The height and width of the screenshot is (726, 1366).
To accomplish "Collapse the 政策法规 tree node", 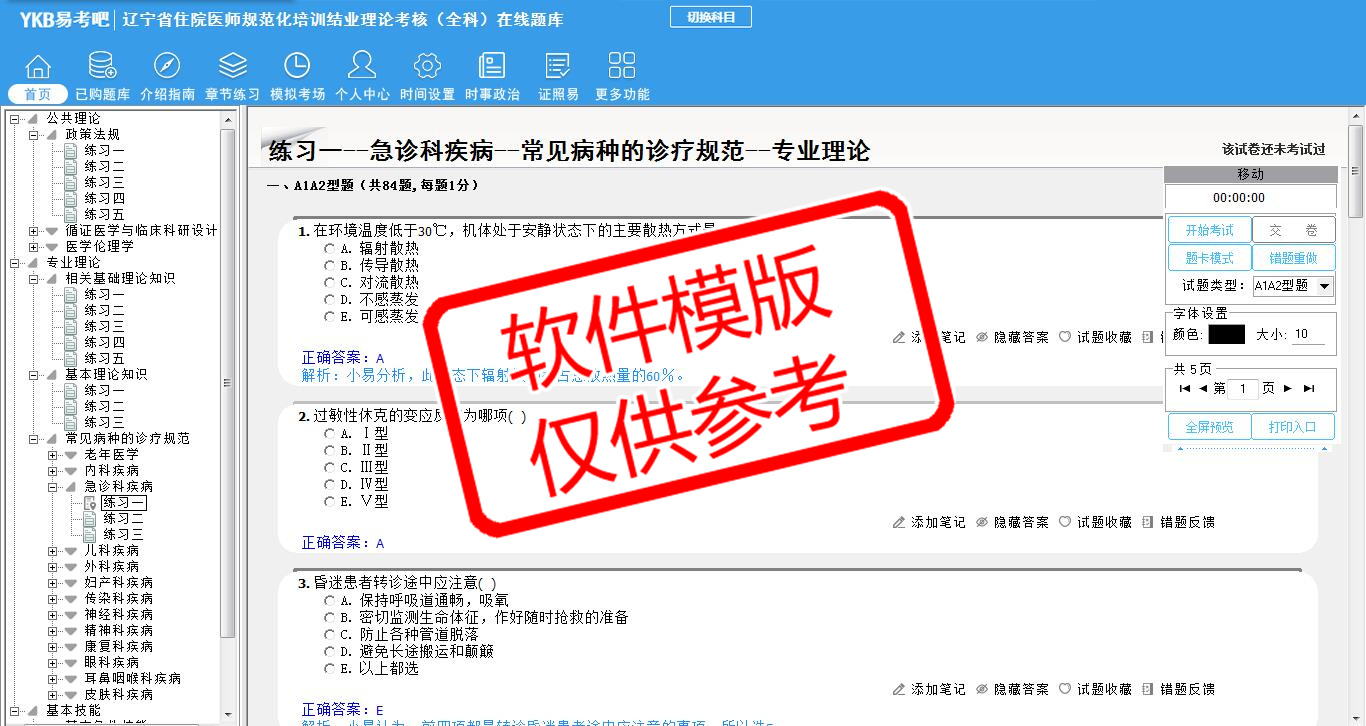I will pos(34,134).
